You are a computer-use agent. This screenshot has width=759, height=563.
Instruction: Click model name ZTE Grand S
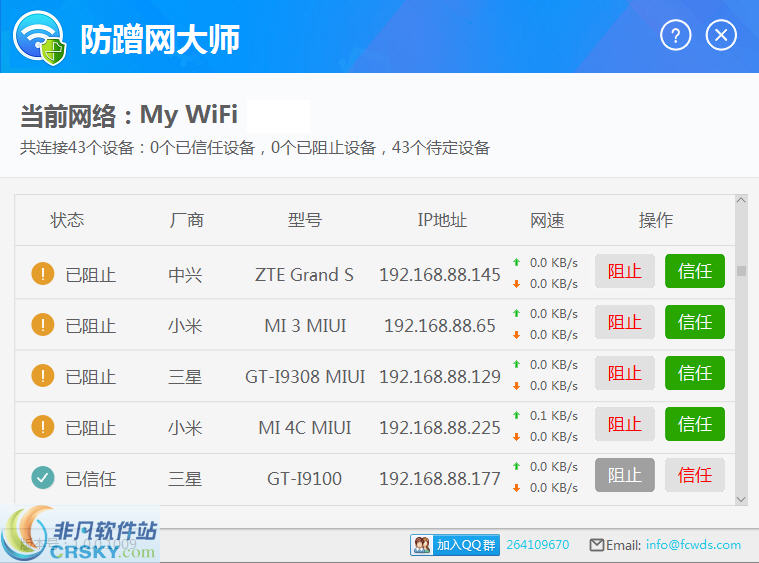(304, 275)
